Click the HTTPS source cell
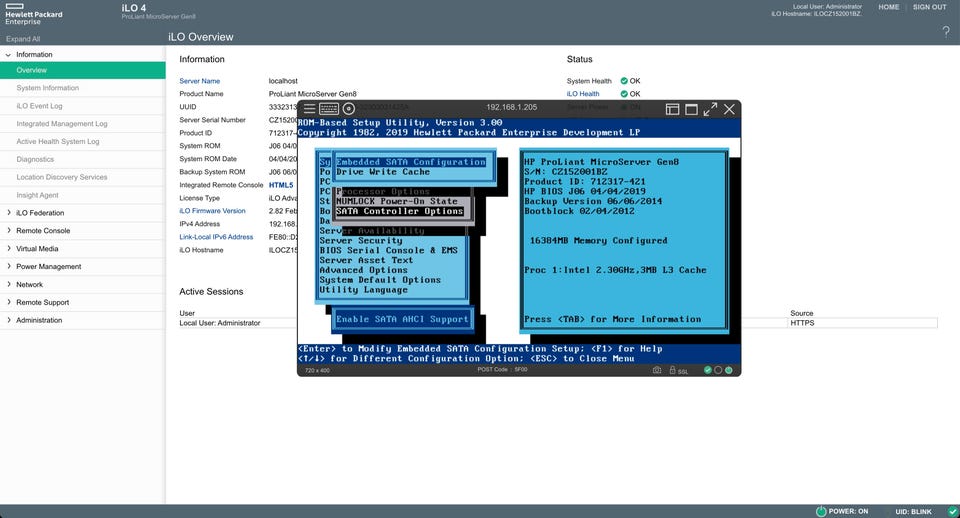 pos(802,323)
